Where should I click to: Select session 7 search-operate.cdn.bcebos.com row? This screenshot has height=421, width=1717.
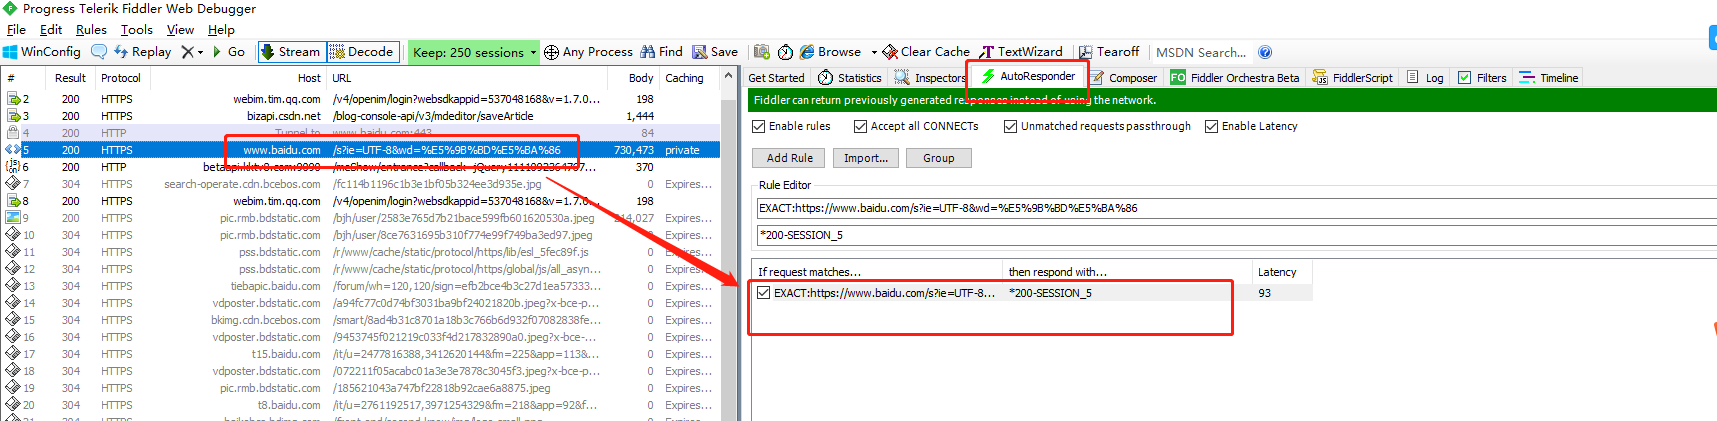click(x=362, y=184)
